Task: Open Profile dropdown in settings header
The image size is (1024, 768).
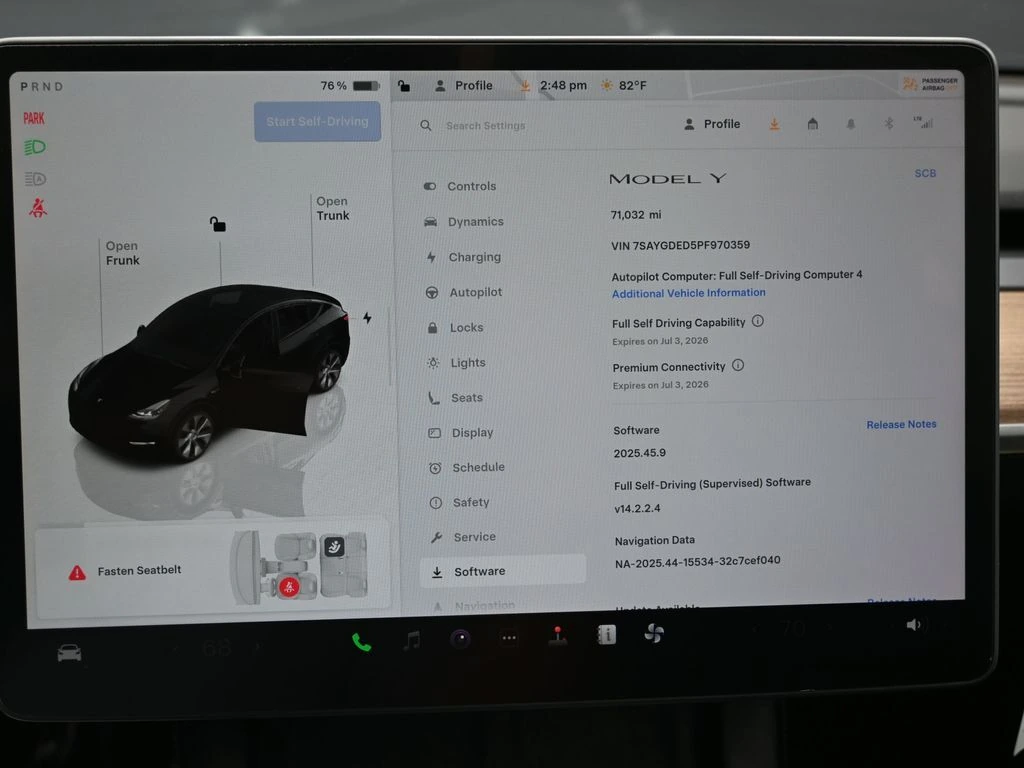Action: [712, 124]
